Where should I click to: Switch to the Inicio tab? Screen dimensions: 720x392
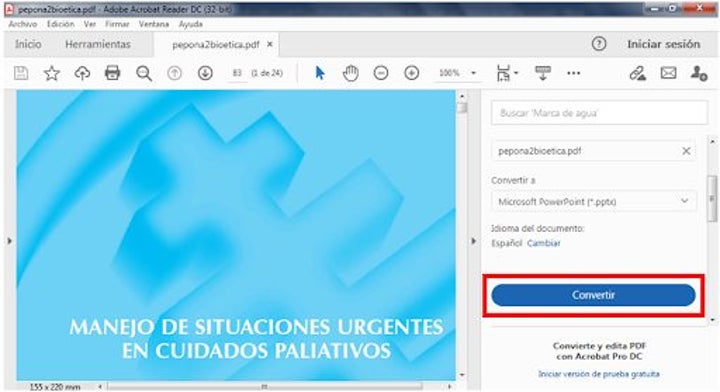tap(28, 44)
